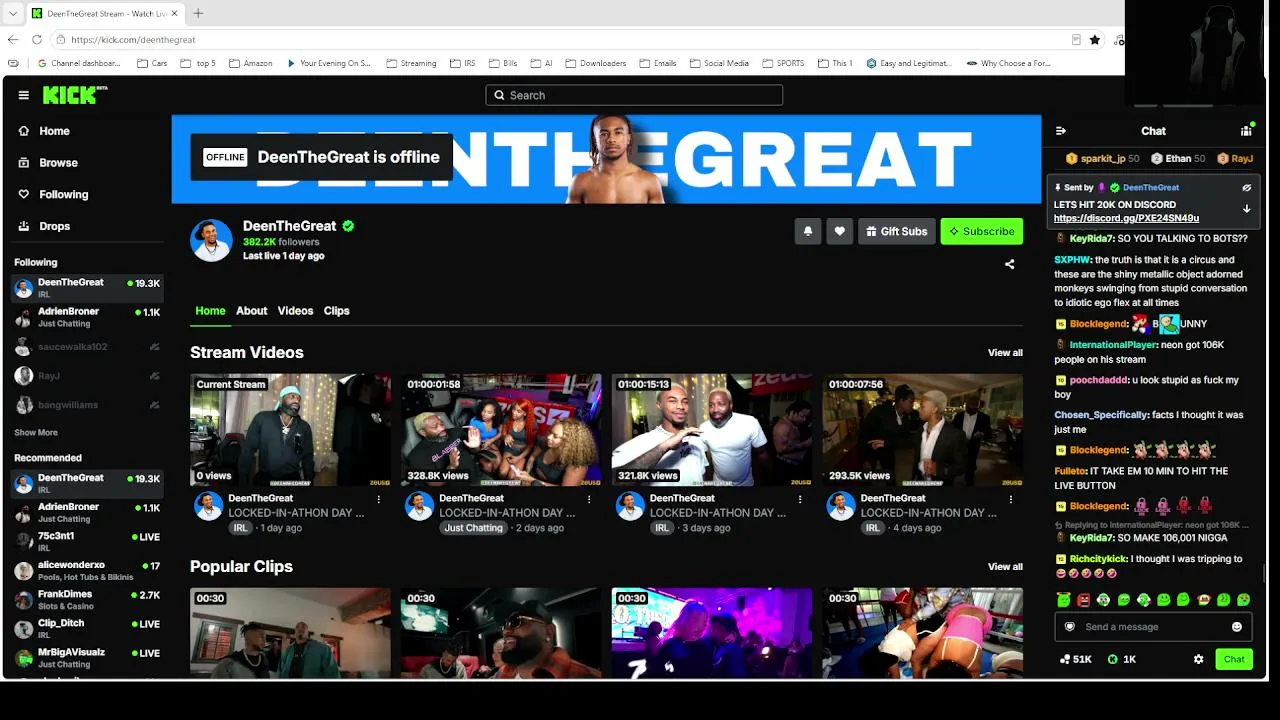Open View all for Stream Videos
The height and width of the screenshot is (720, 1280).
click(1005, 353)
